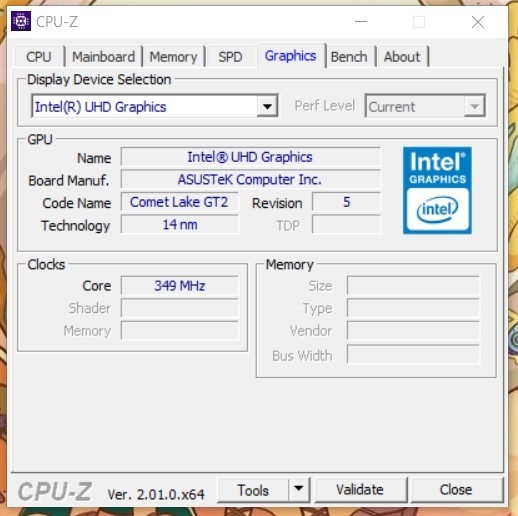The height and width of the screenshot is (516, 518).
Task: Switch to the CPU tab
Action: [39, 57]
